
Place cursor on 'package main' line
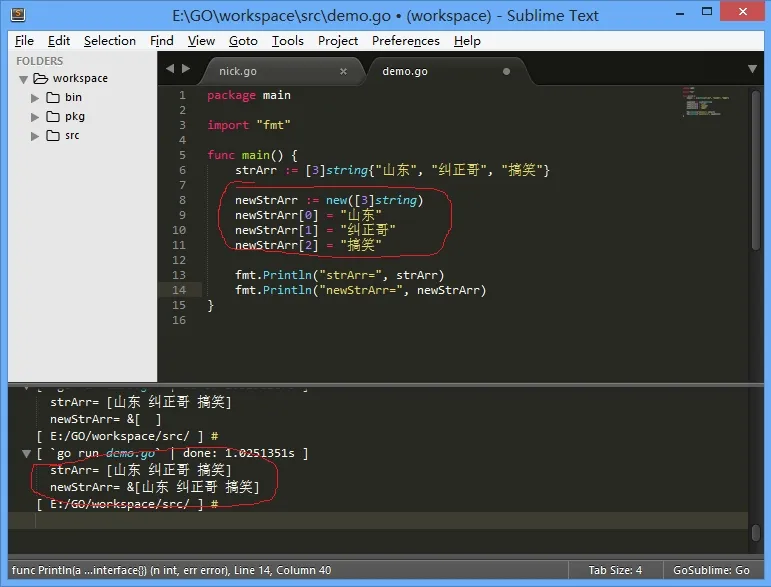click(249, 95)
